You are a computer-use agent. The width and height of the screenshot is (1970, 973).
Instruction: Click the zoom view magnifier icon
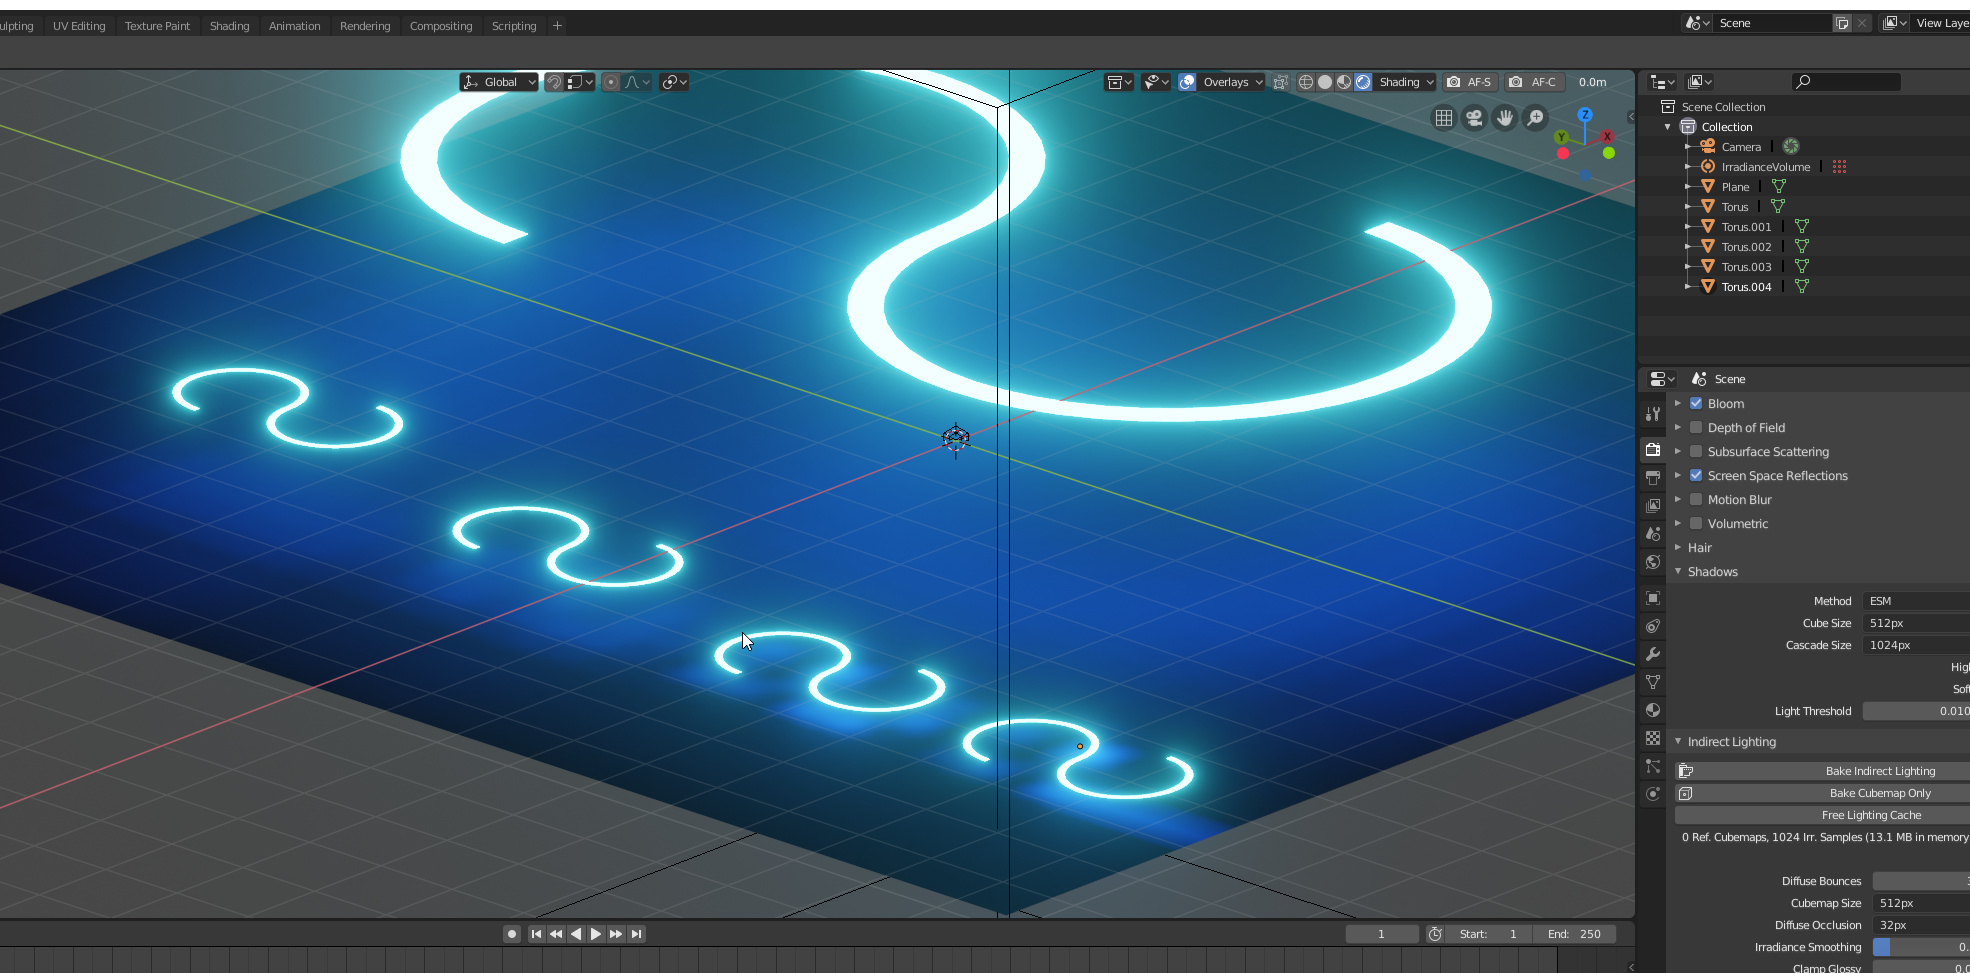[1536, 118]
